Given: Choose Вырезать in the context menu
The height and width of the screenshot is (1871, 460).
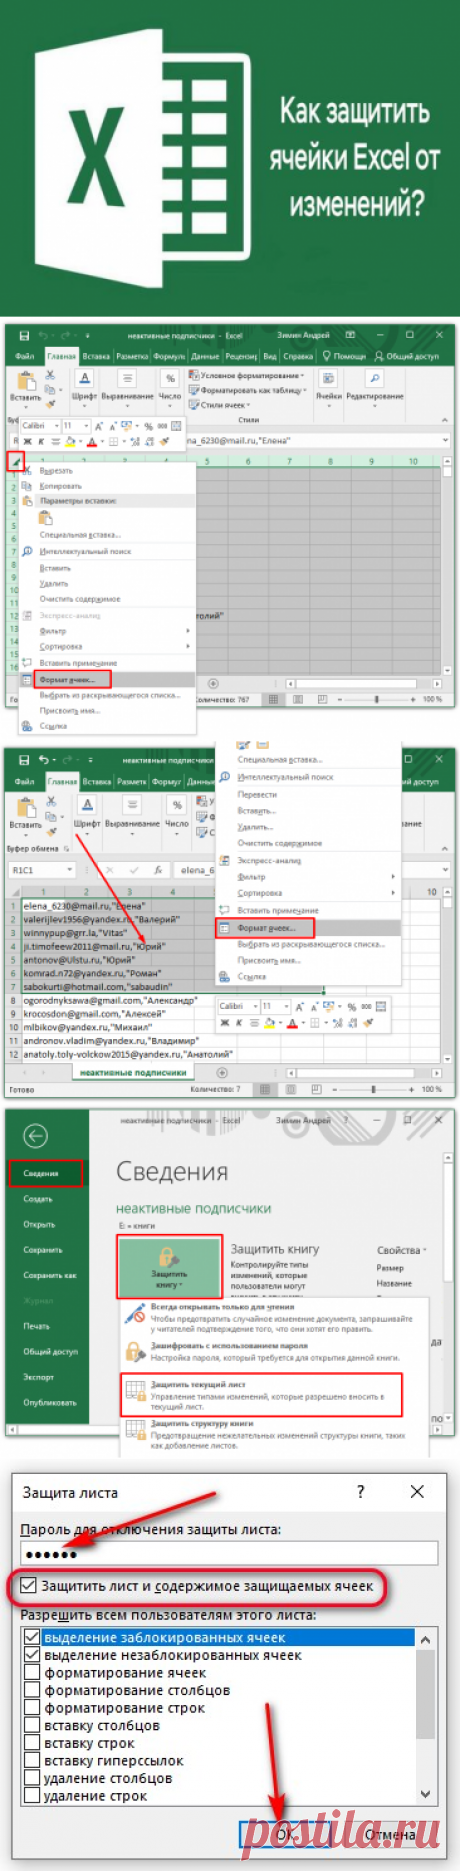Looking at the screenshot, I should pos(56,470).
